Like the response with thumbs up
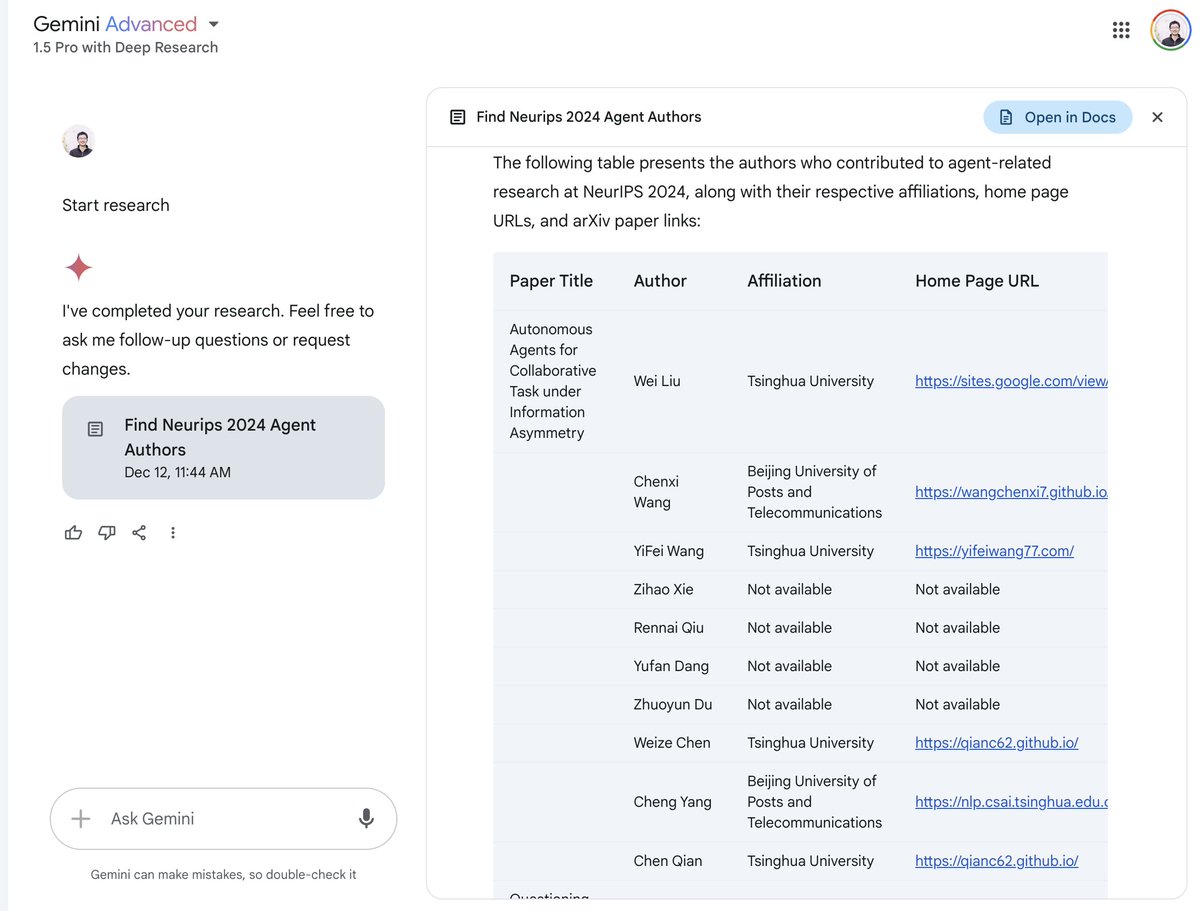 point(73,533)
